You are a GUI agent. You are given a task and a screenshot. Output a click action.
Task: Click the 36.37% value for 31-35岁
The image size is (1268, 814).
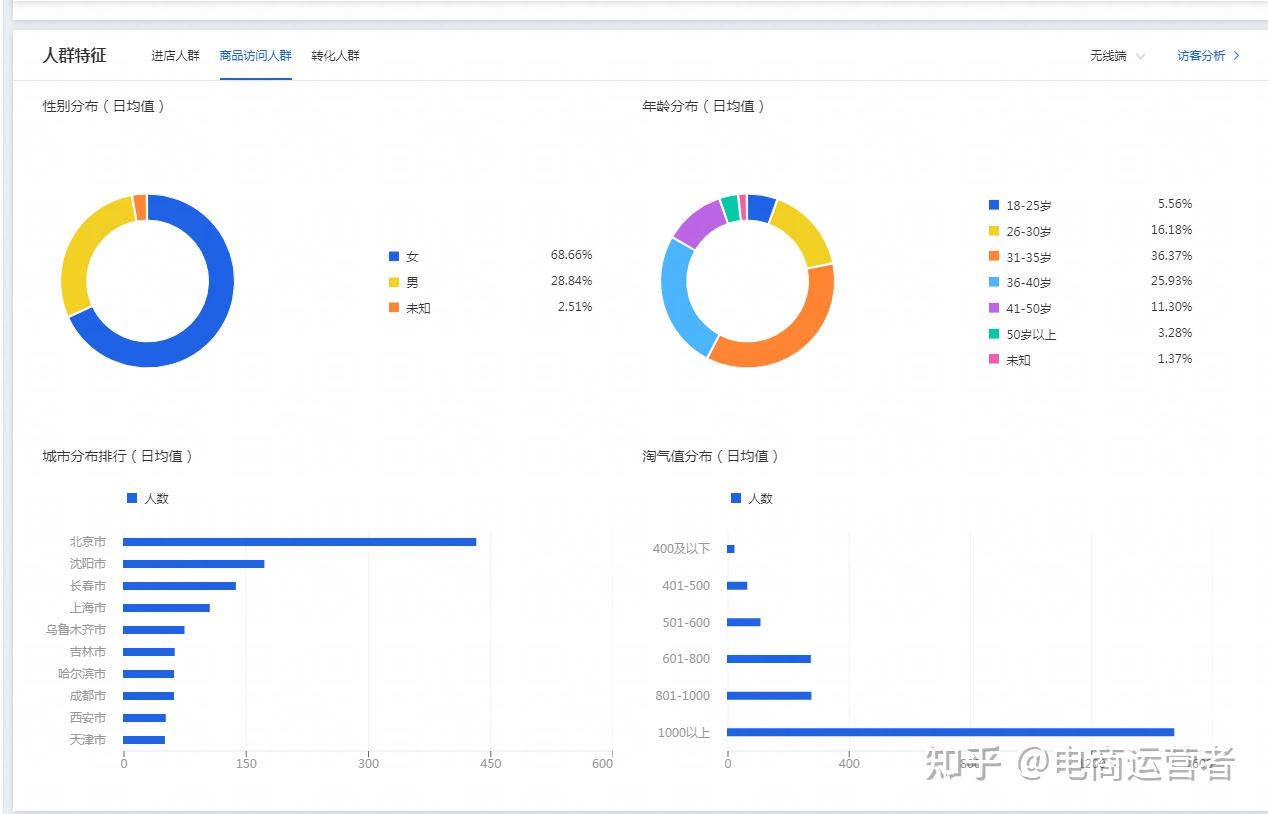pos(1171,256)
